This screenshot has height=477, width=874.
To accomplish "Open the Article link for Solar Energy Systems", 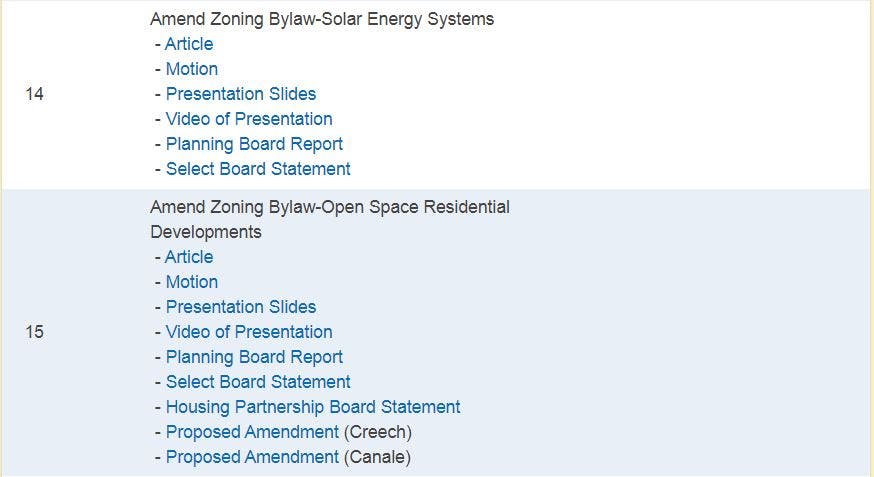I will point(189,44).
